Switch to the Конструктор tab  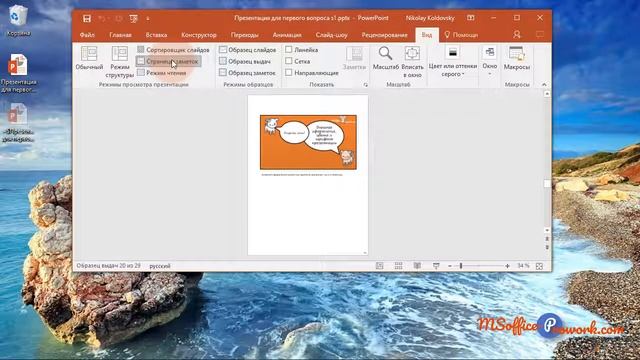tap(199, 35)
